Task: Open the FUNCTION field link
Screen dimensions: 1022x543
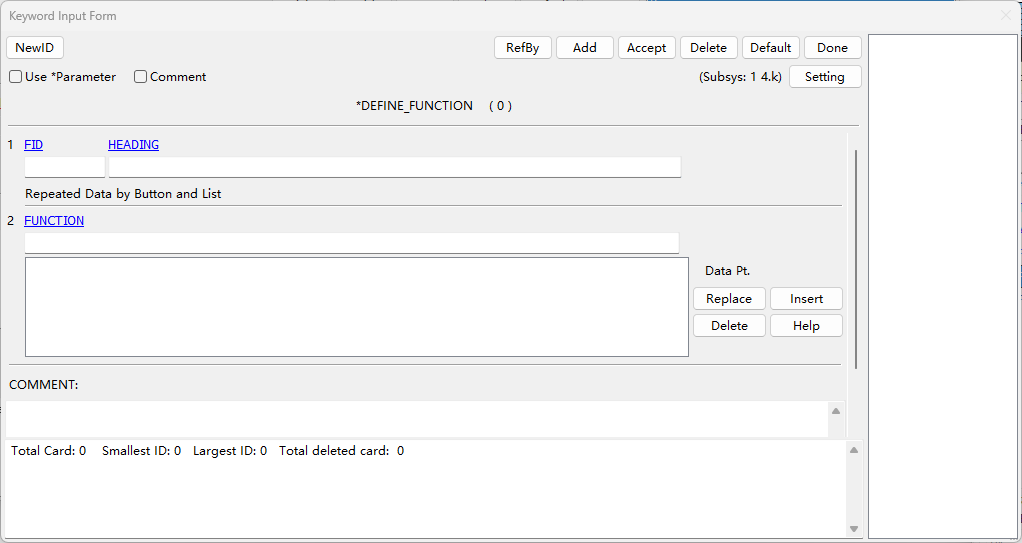Action: pyautogui.click(x=54, y=220)
